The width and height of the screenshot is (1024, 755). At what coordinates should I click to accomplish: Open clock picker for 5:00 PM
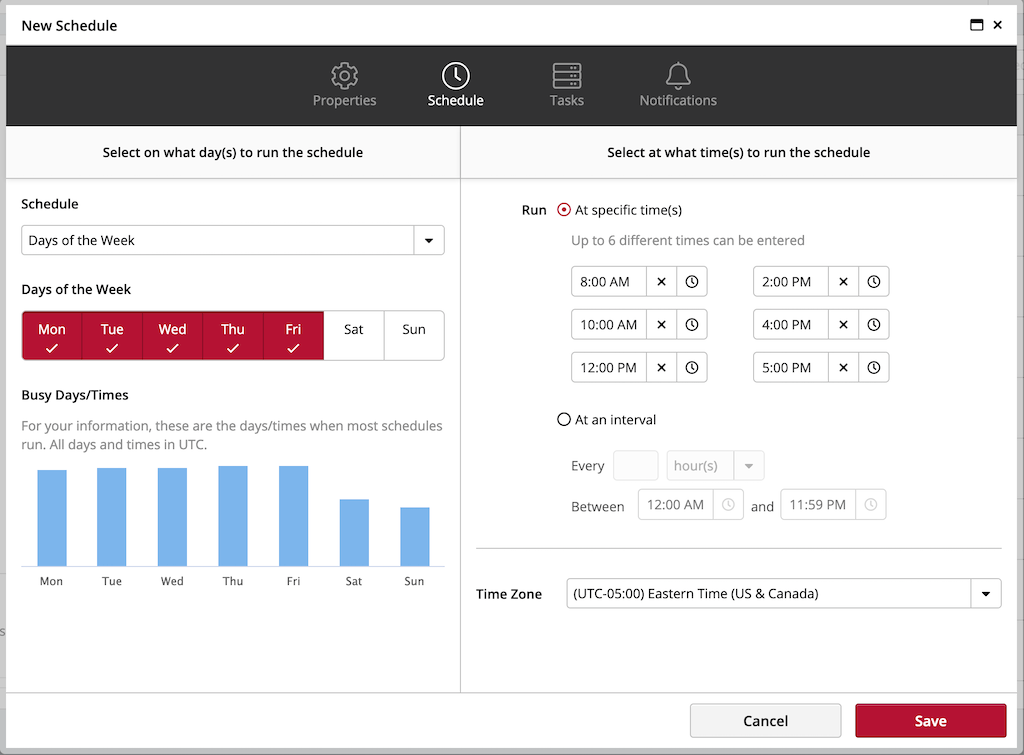[874, 368]
